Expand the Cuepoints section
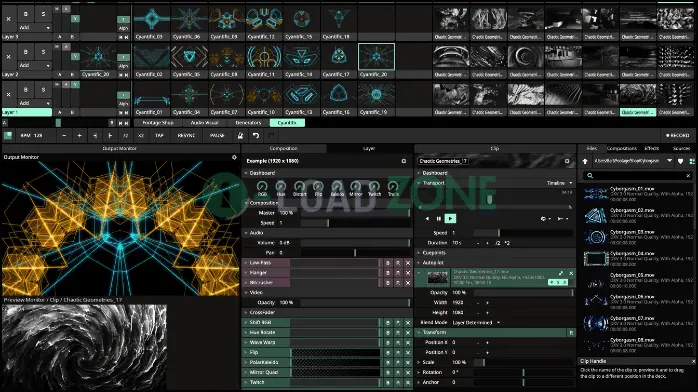The height and width of the screenshot is (392, 698). (419, 253)
